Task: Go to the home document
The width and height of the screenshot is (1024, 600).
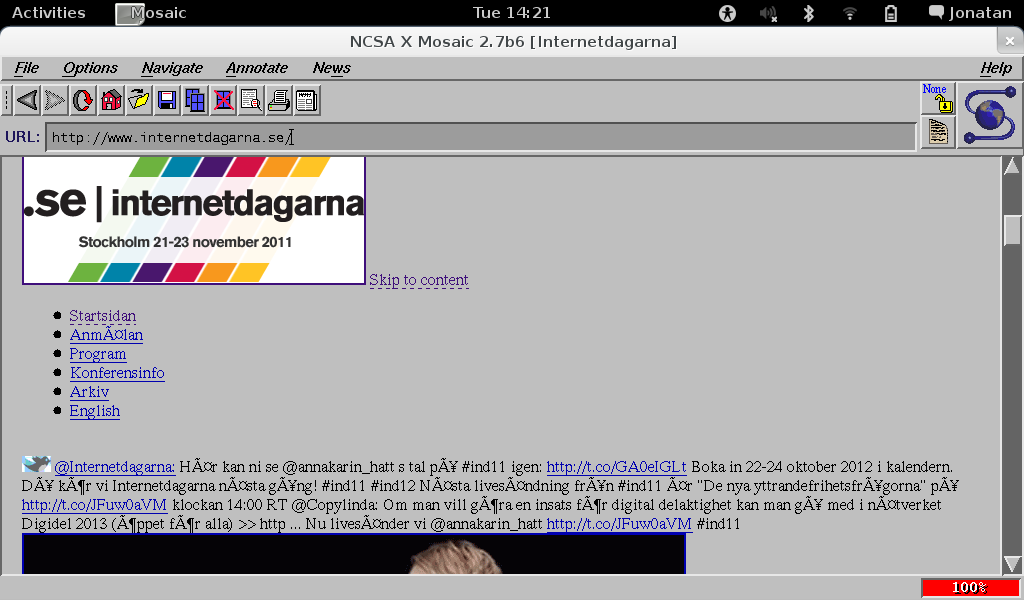Action: point(111,101)
